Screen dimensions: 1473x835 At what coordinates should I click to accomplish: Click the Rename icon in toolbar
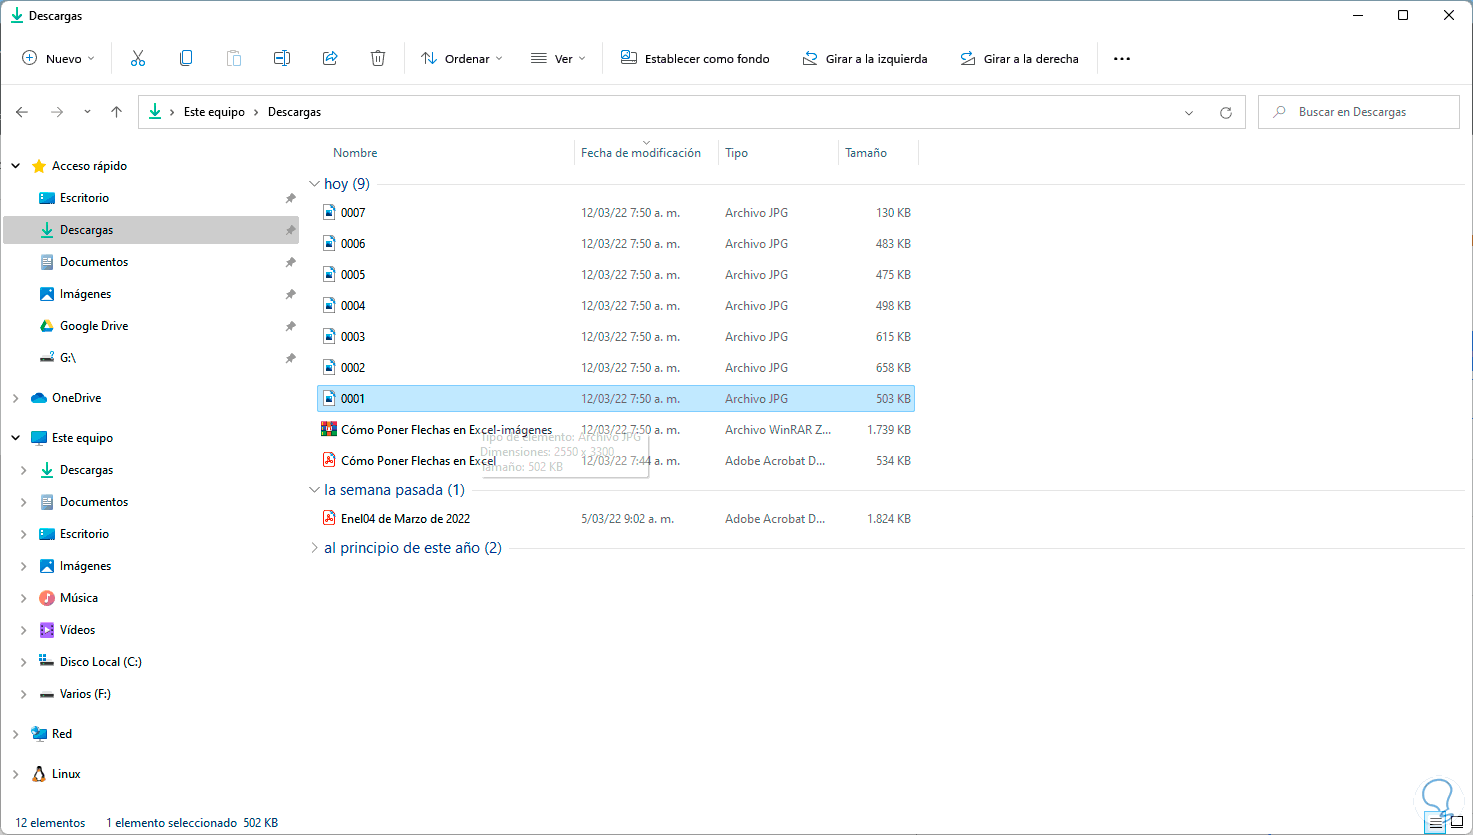pyautogui.click(x=282, y=58)
